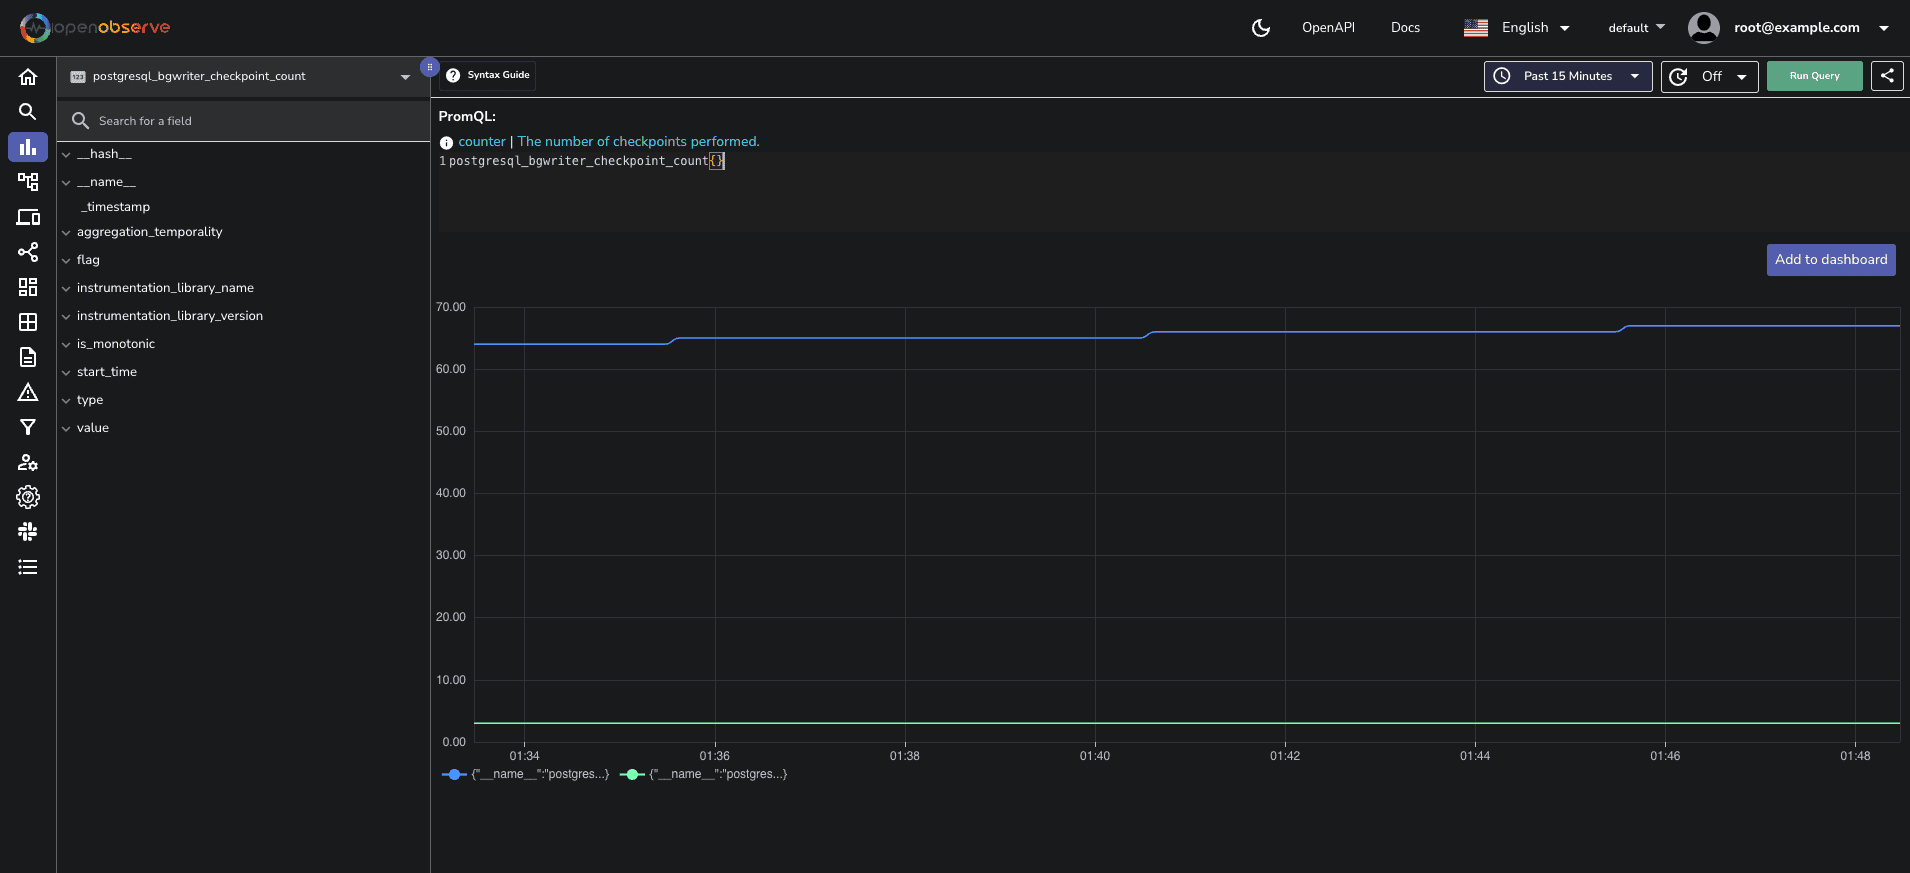Click the share icon next to Run Query
1910x873 pixels.
pos(1887,76)
